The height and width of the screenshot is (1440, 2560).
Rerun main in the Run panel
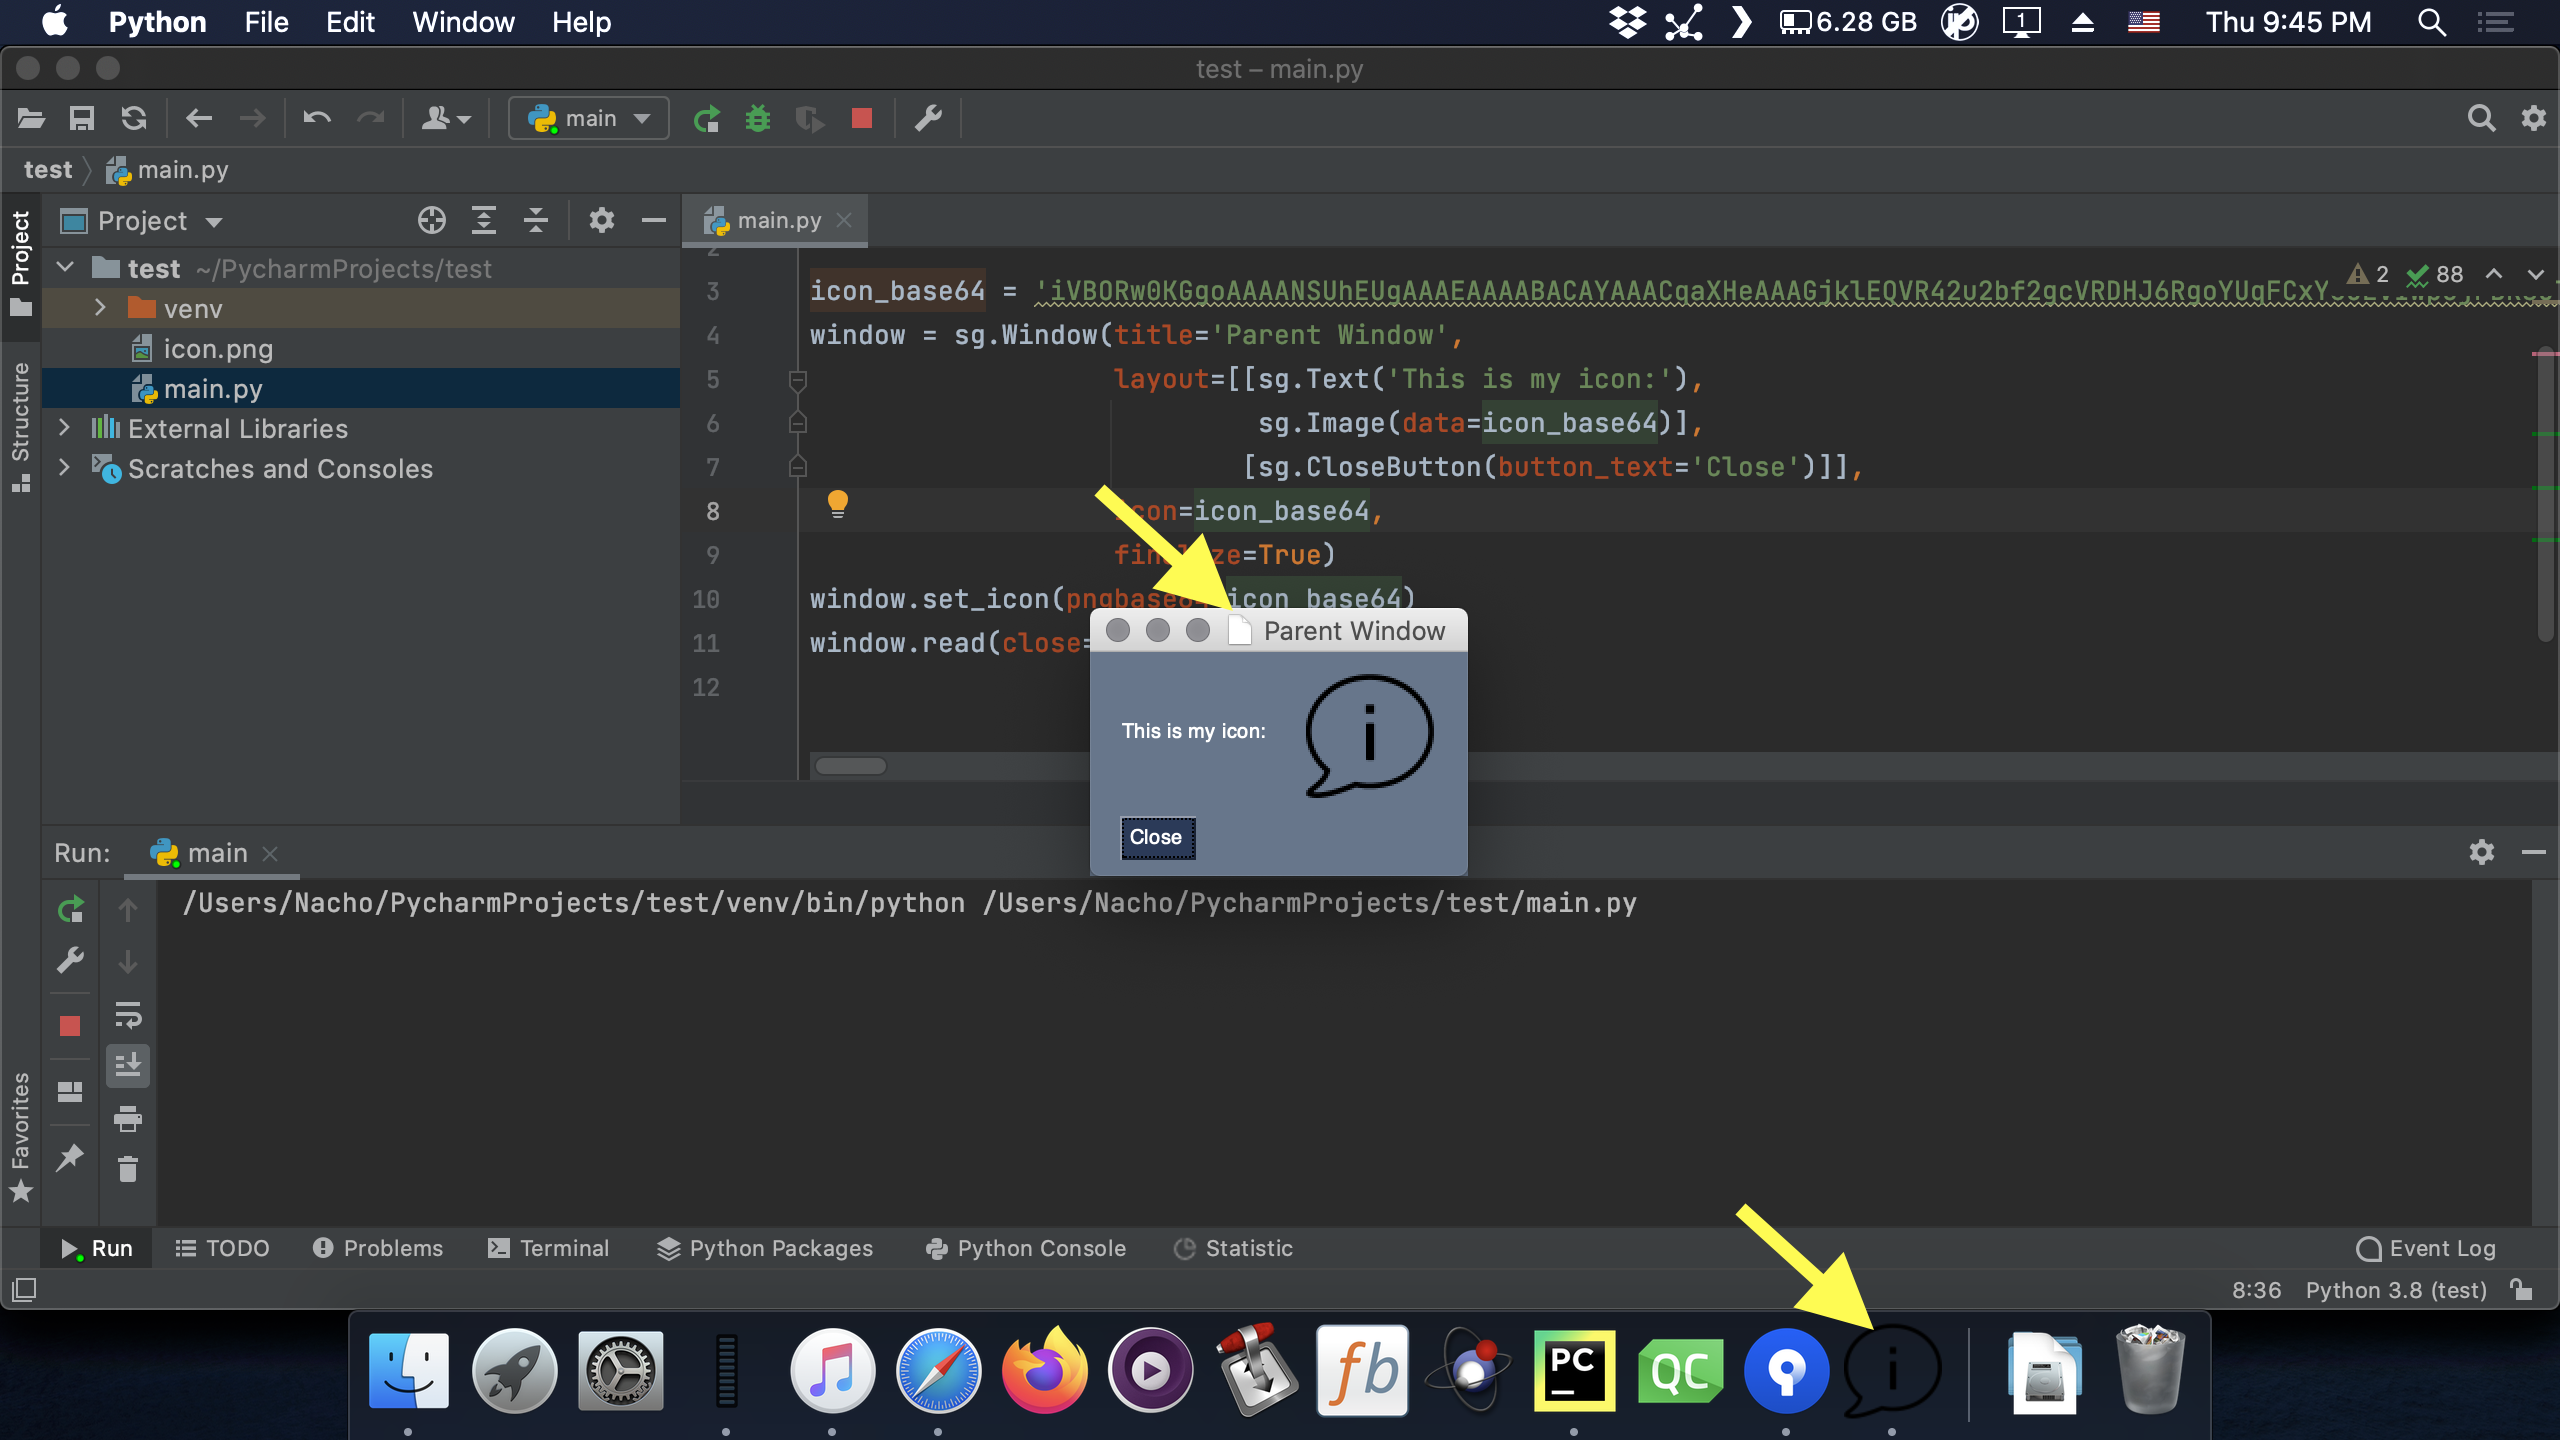[70, 910]
